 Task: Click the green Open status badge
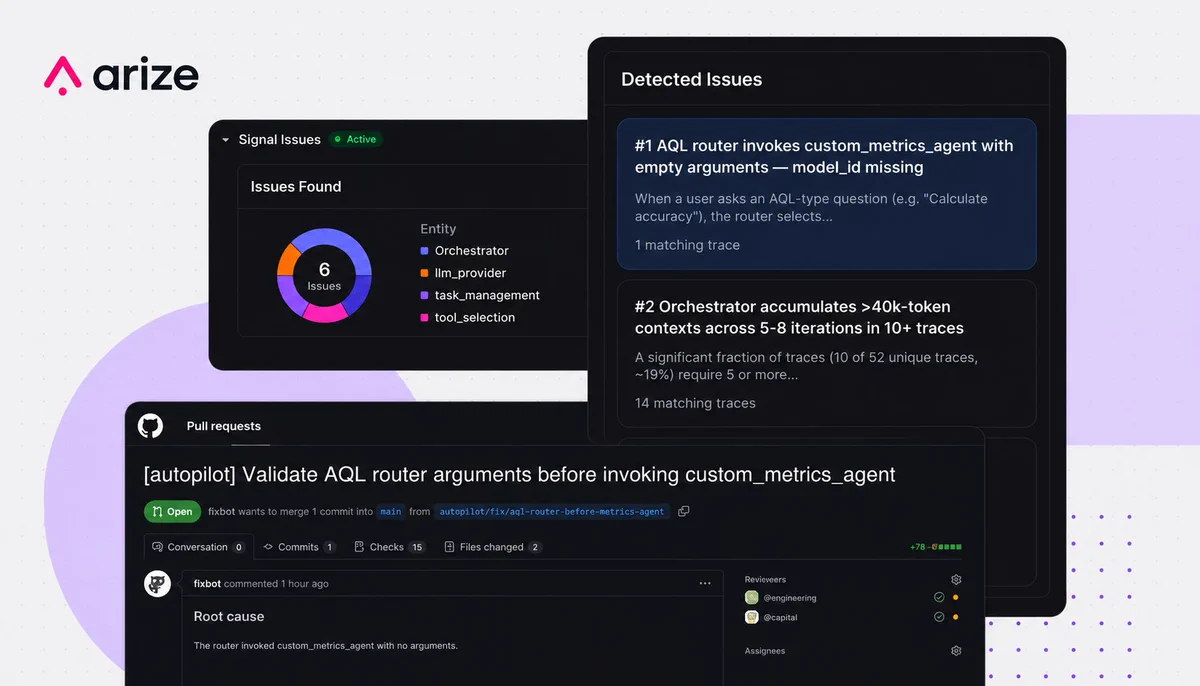(x=172, y=511)
